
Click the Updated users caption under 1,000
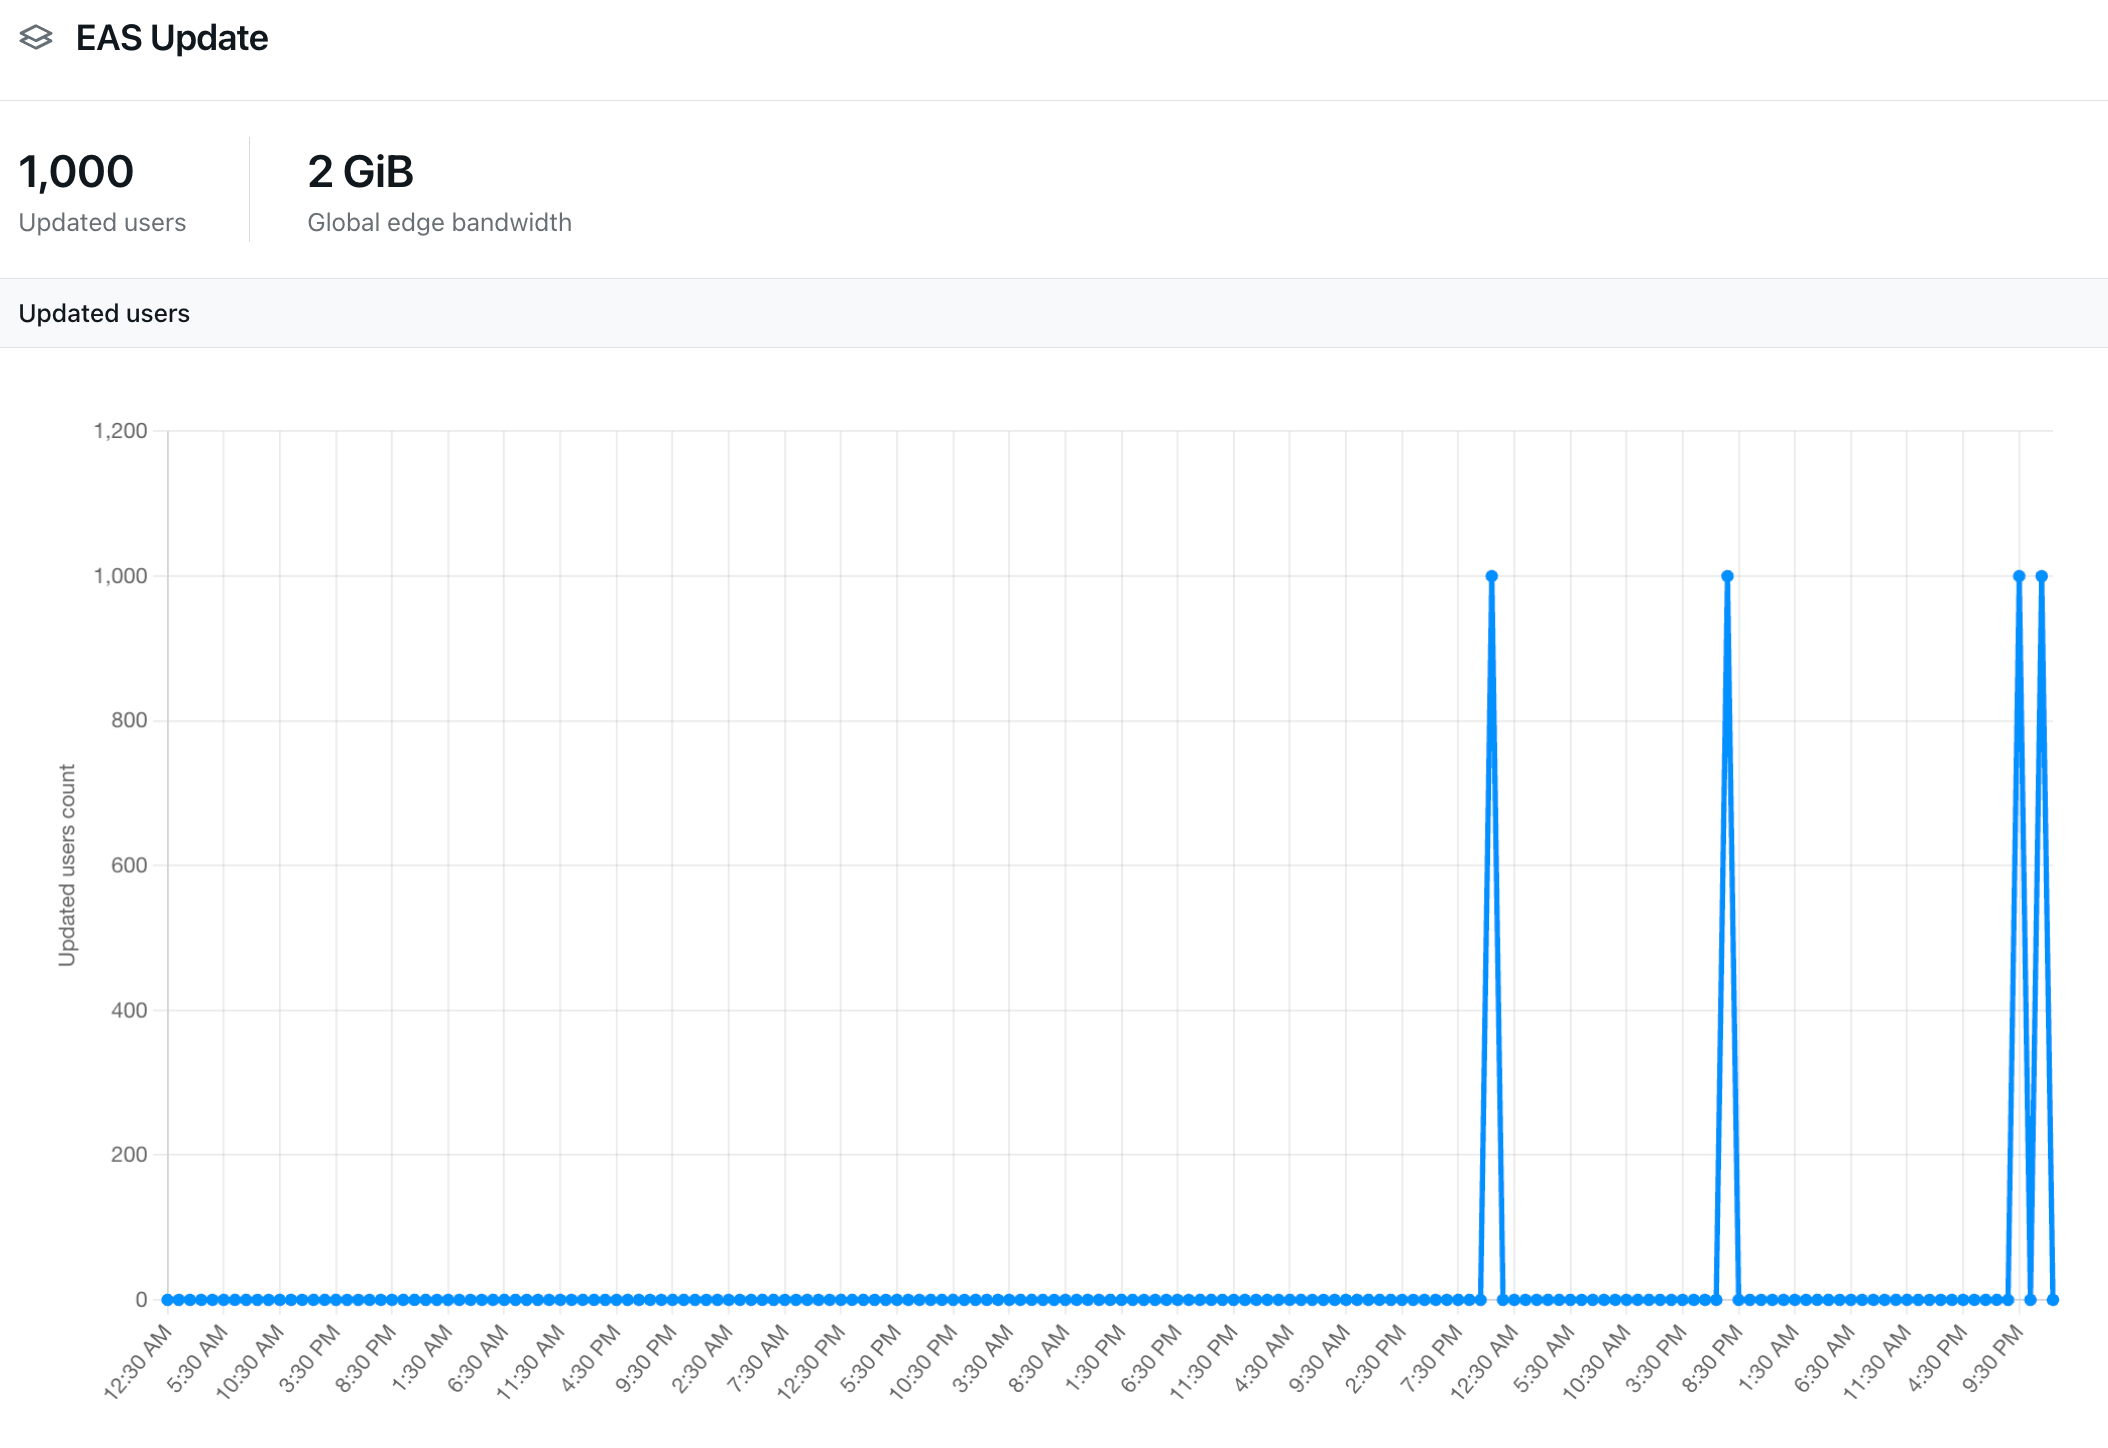click(101, 222)
